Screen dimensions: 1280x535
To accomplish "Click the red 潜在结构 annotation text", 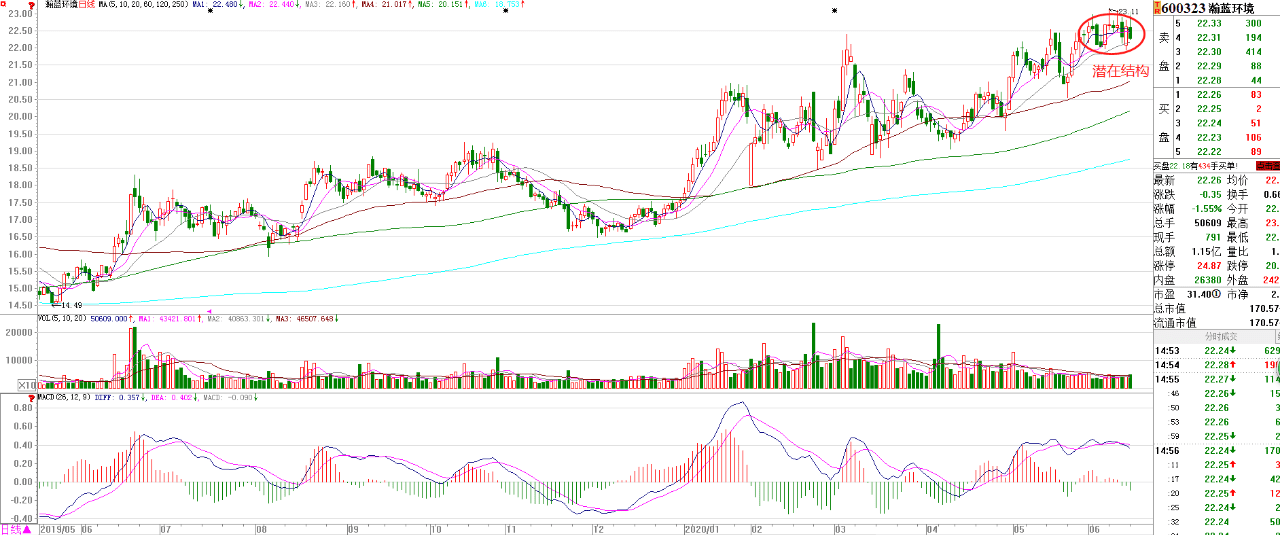I will [1120, 71].
